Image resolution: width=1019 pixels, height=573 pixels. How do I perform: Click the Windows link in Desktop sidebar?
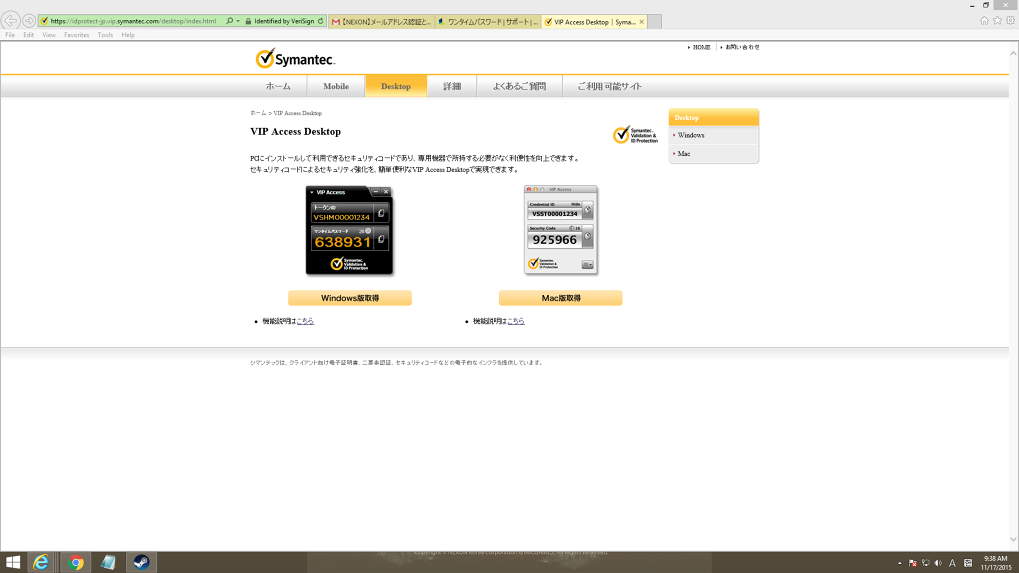pos(691,135)
